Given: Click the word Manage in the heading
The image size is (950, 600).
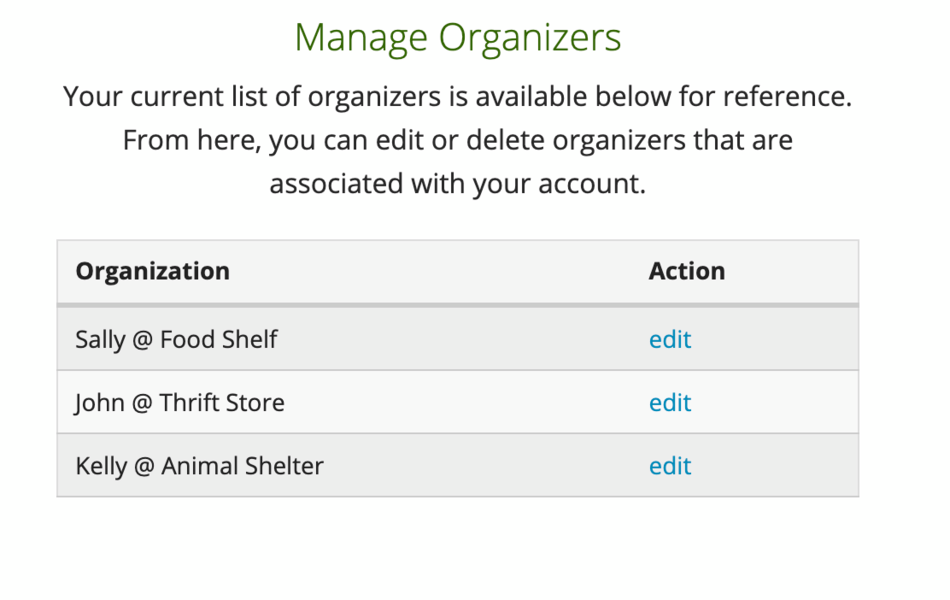Looking at the screenshot, I should (362, 38).
